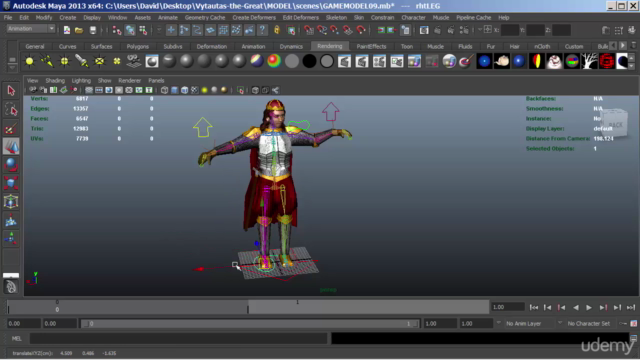Choose the Lasso selection tool
640x360 pixels.
click(11, 109)
